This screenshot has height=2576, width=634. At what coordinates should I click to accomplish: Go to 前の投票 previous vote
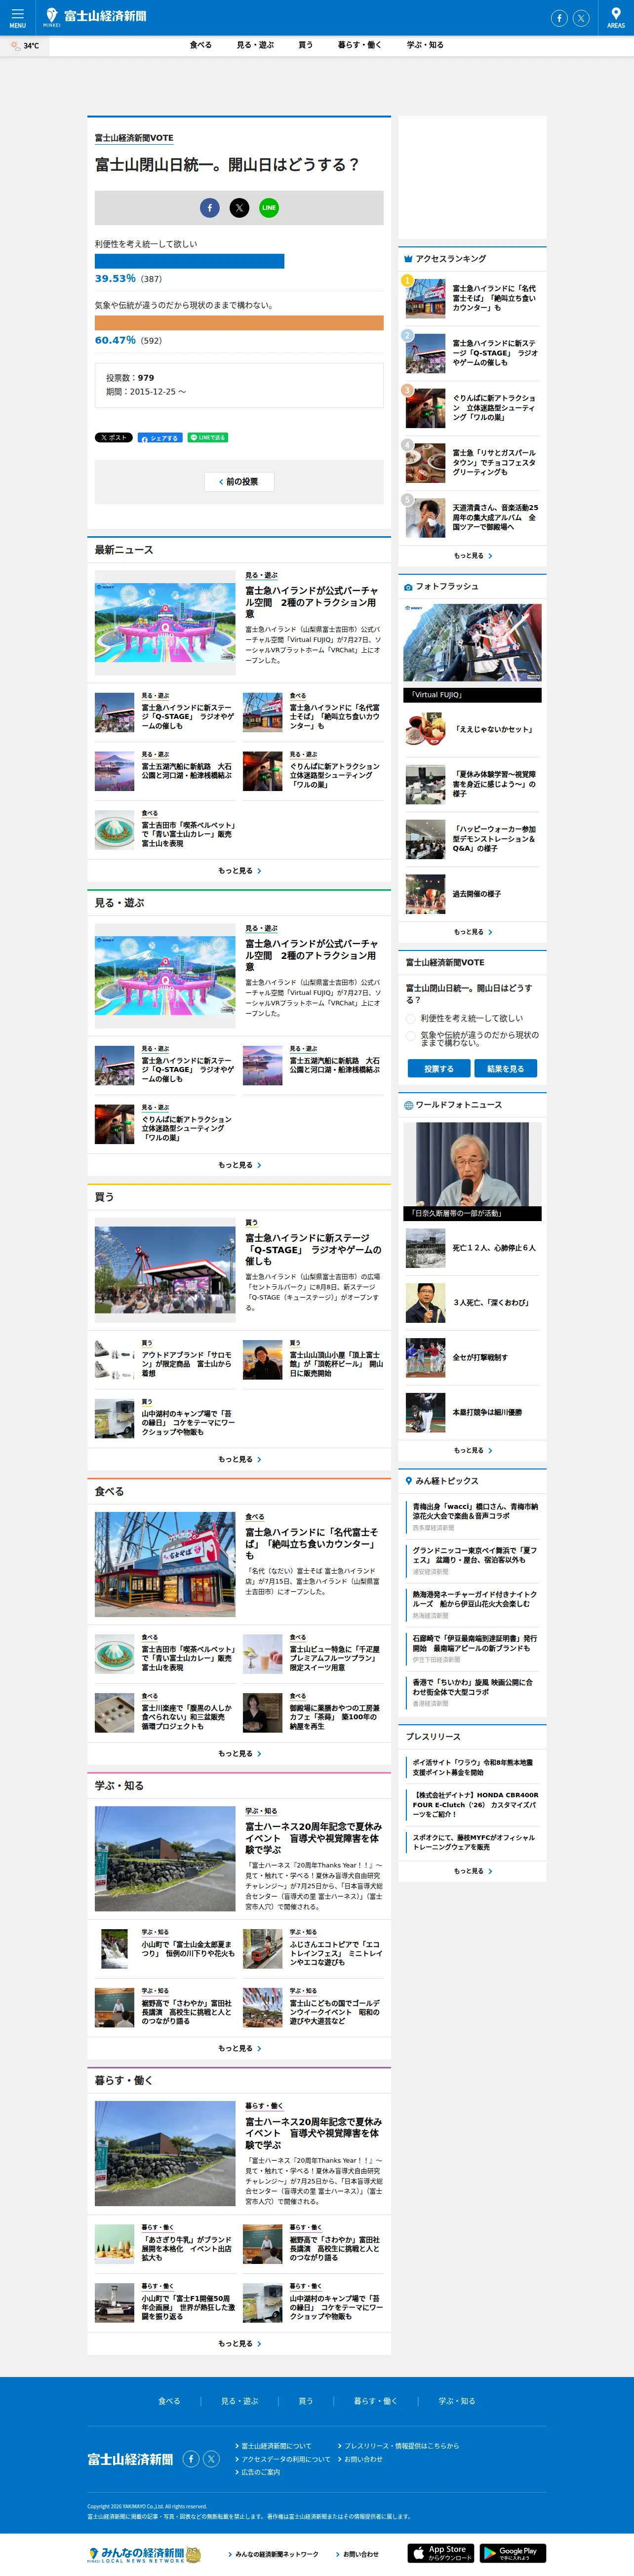pyautogui.click(x=239, y=482)
